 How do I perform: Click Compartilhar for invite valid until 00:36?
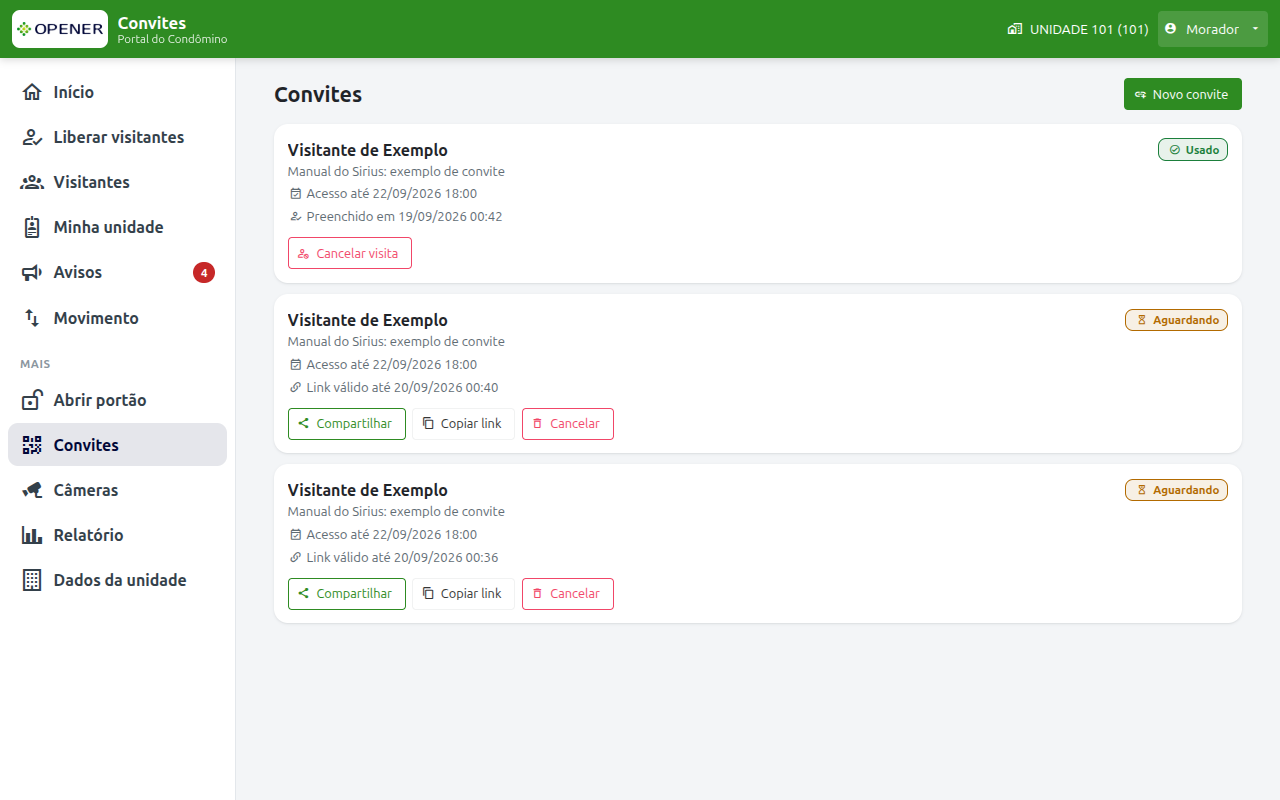pos(347,593)
